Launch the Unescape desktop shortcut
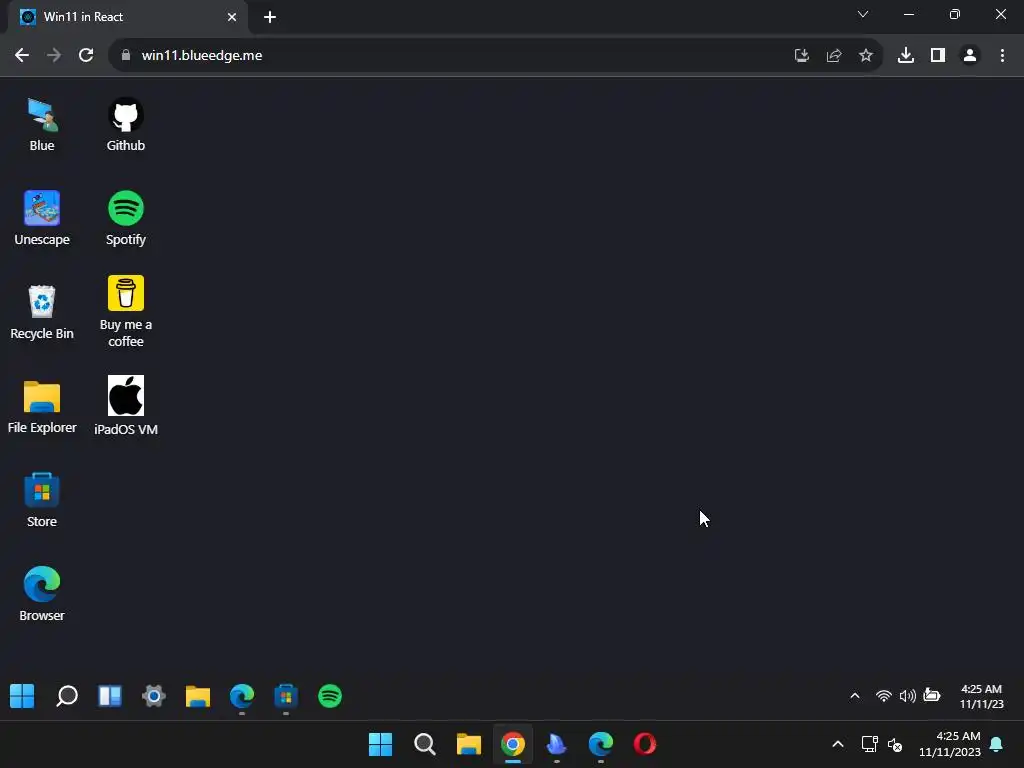Screen dimensions: 1024x768 pyautogui.click(x=42, y=219)
